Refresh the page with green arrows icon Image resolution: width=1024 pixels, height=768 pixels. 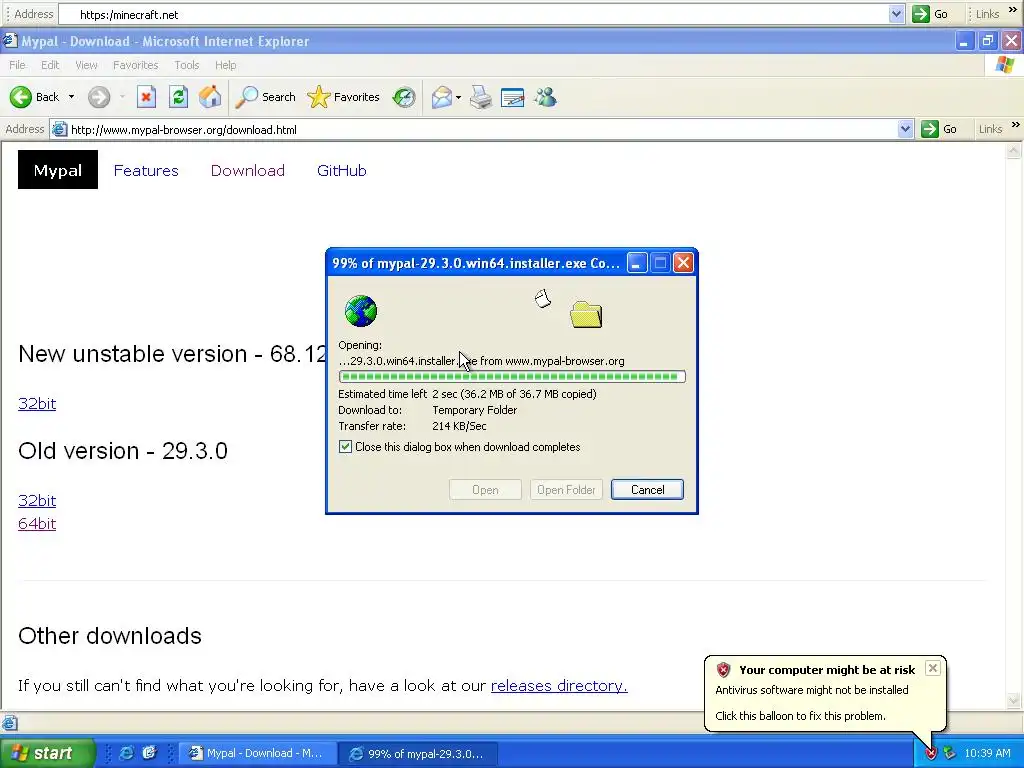[178, 97]
